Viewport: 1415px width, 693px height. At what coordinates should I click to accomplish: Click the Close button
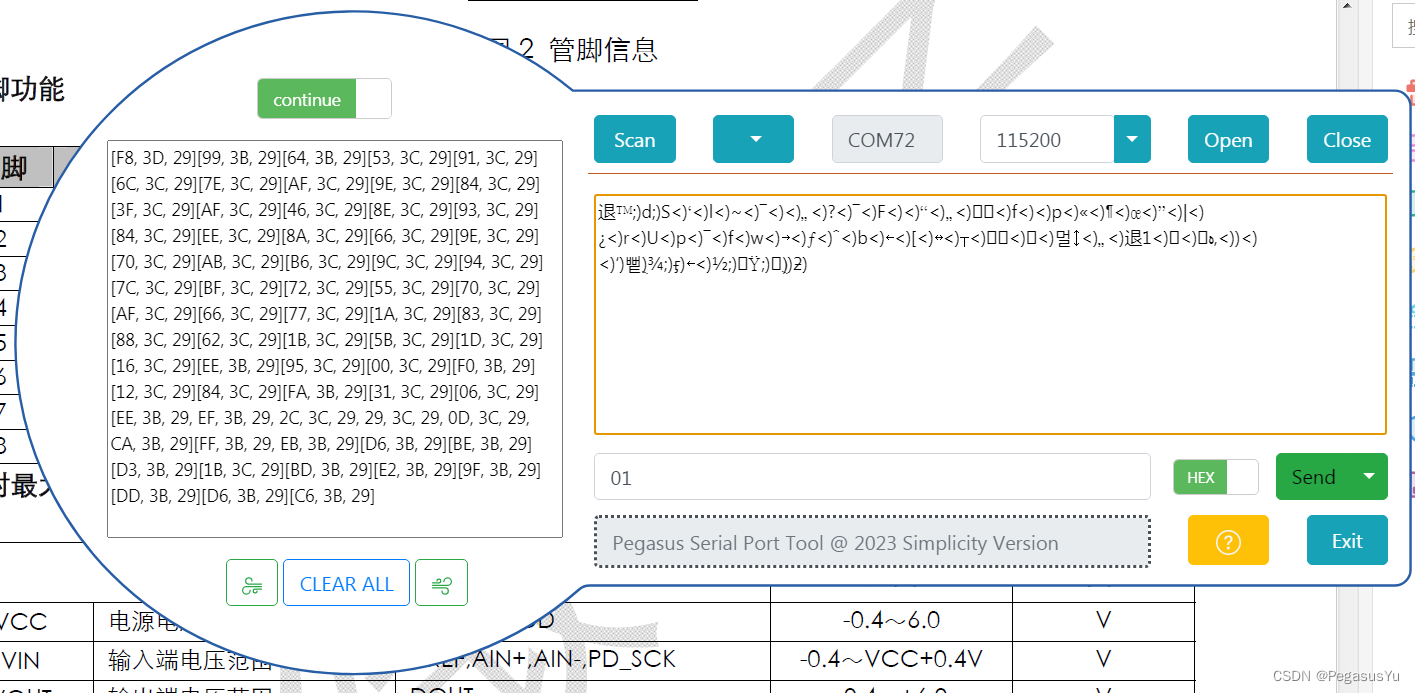coord(1346,139)
